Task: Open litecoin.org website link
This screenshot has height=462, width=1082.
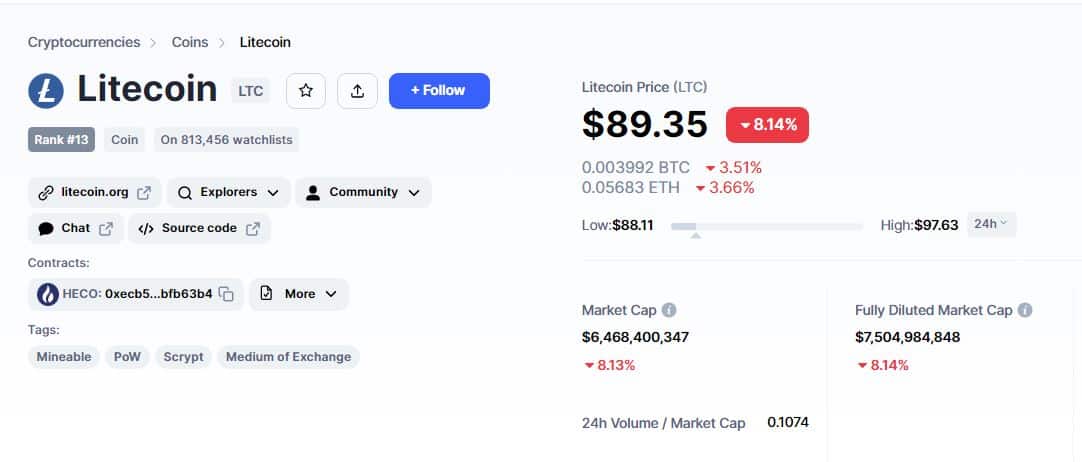Action: coord(95,192)
